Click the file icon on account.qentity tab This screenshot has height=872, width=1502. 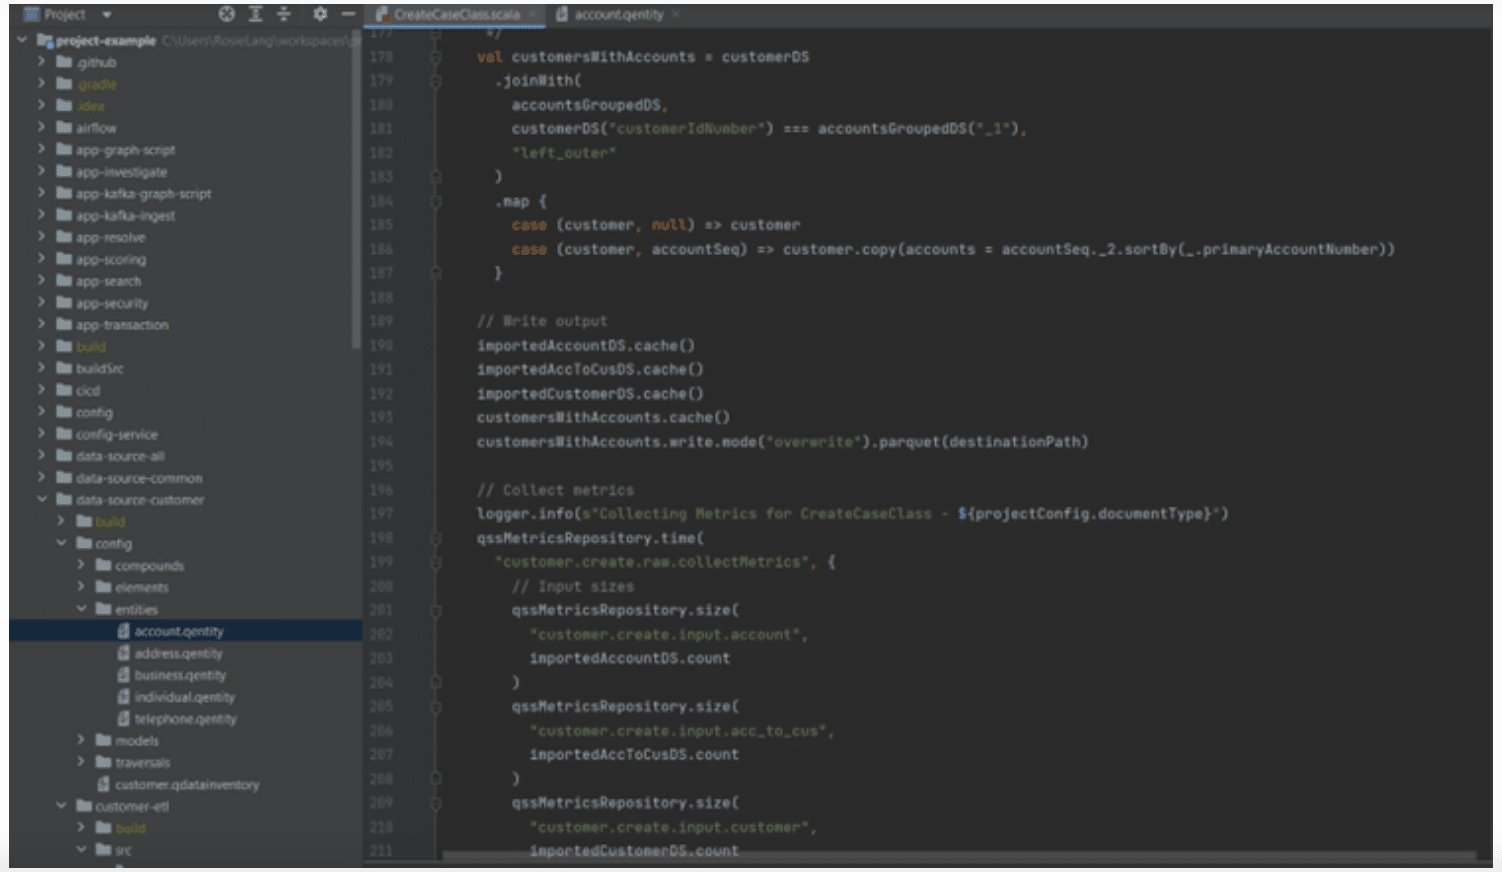[x=562, y=14]
